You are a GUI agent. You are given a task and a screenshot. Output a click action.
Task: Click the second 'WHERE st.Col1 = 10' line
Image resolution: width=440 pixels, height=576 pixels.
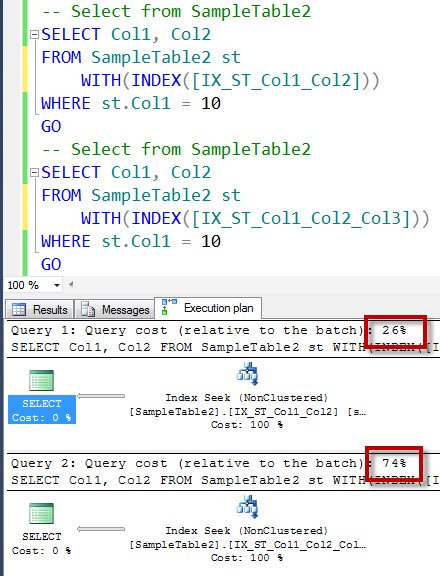tap(131, 241)
